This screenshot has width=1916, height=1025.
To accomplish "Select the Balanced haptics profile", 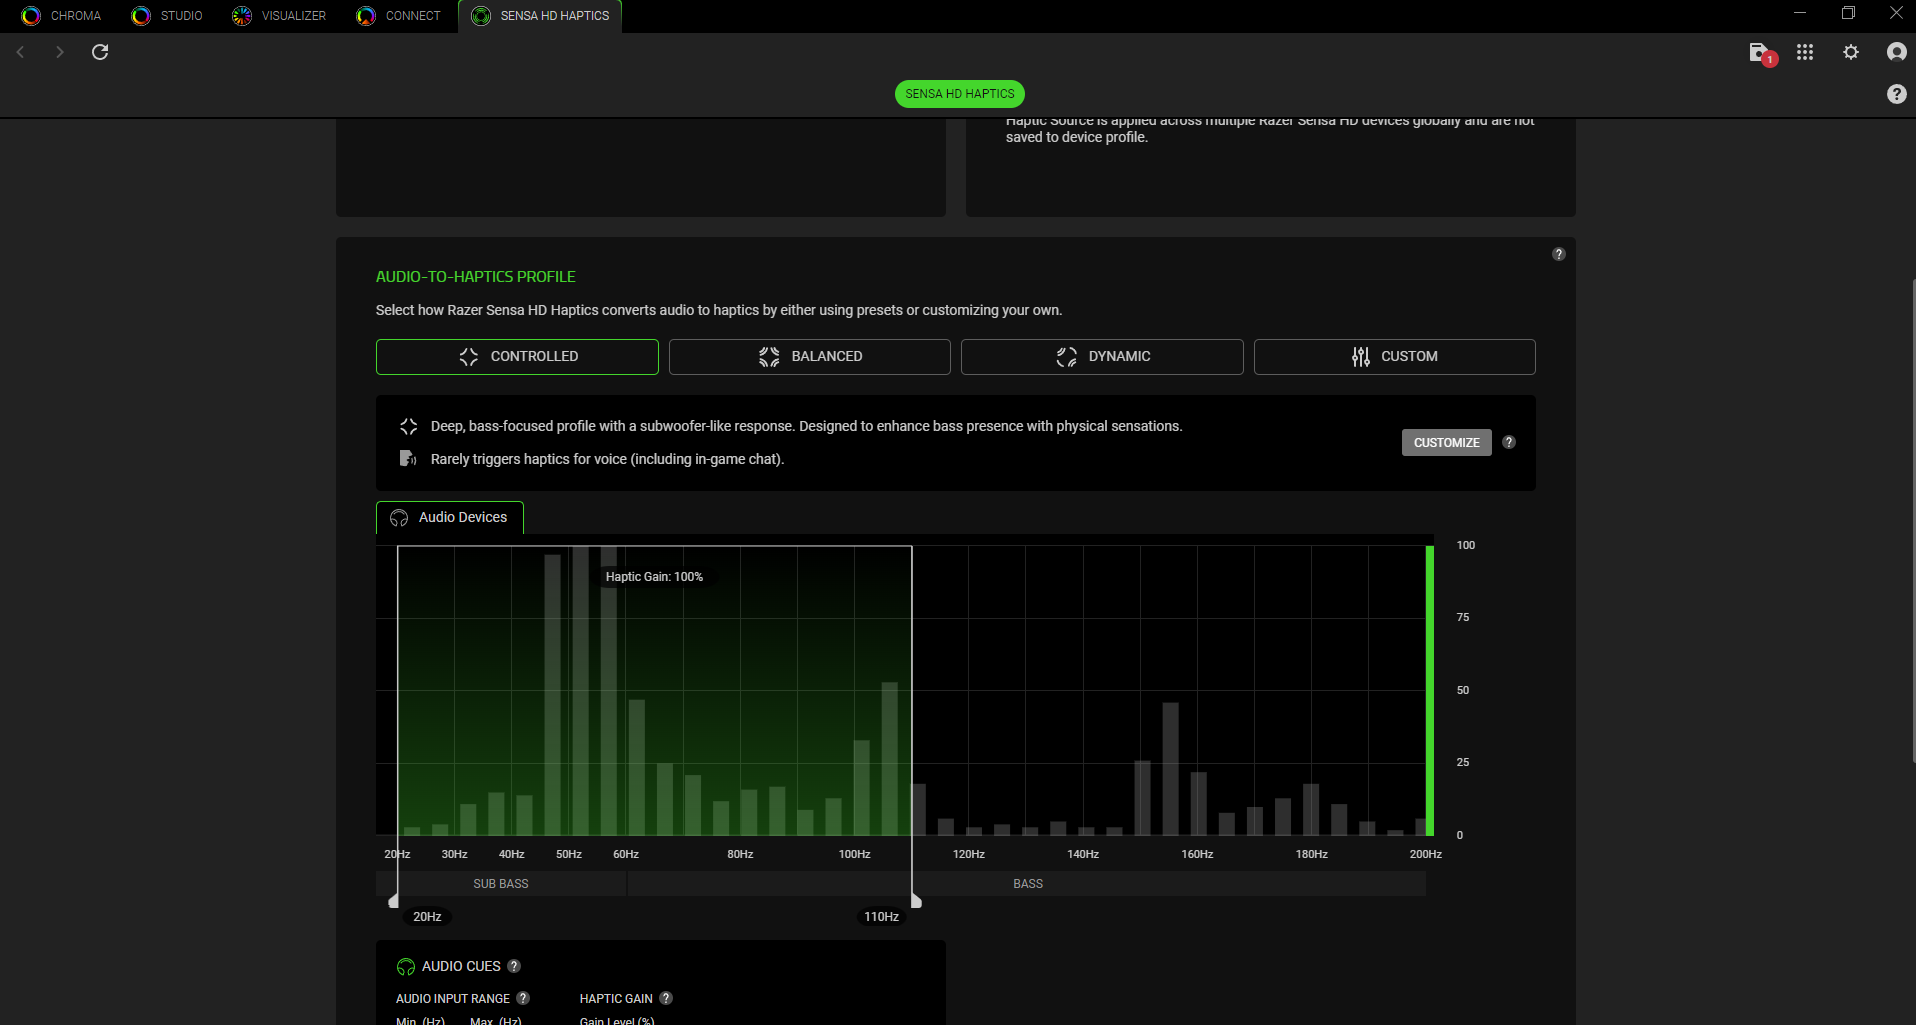I will pyautogui.click(x=809, y=357).
